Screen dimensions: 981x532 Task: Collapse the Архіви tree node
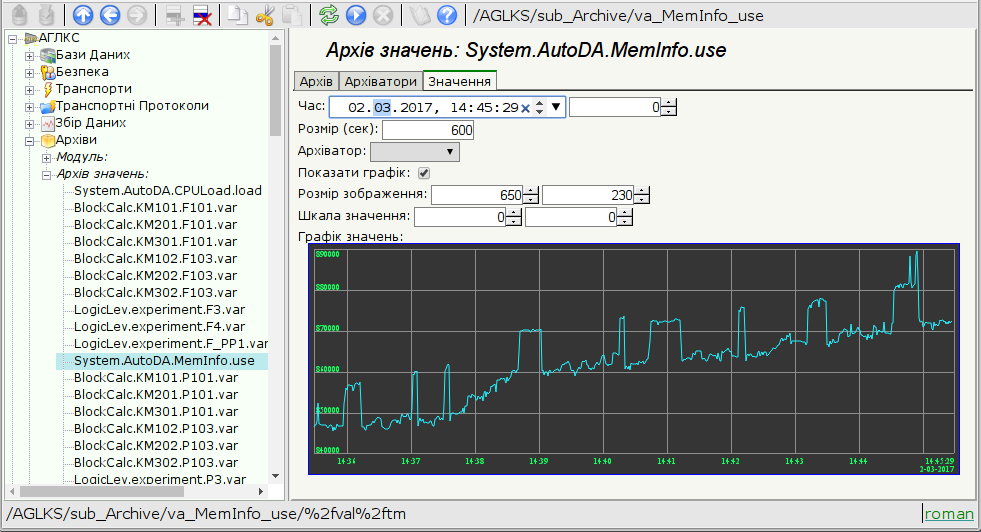(30, 140)
